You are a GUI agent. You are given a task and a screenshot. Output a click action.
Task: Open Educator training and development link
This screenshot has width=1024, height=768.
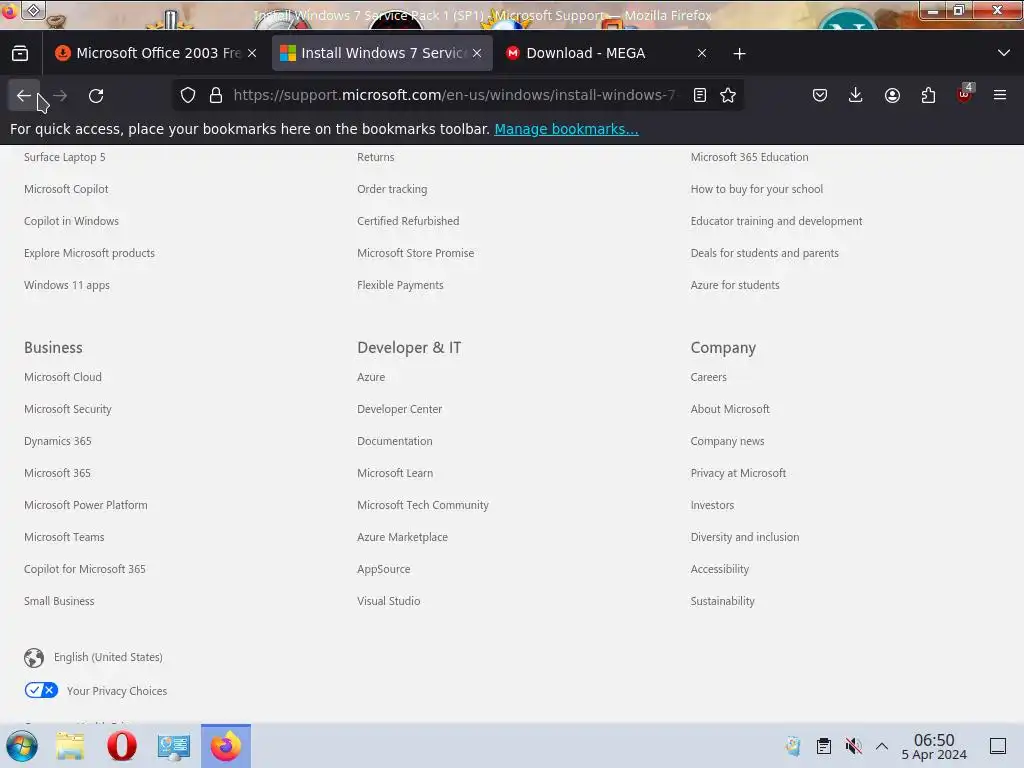pyautogui.click(x=776, y=221)
